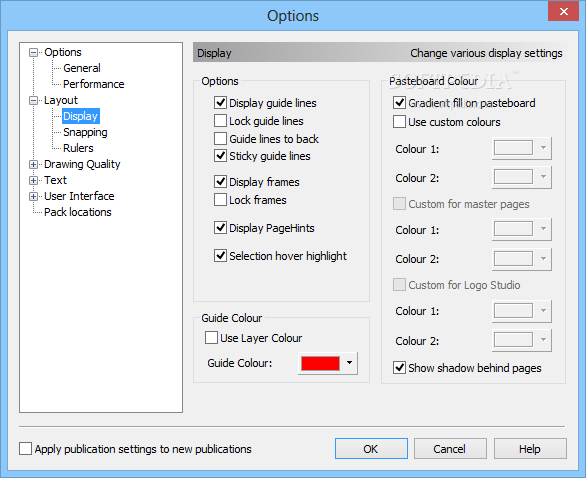Close the Options dialog window
Viewport: 586px width, 478px height.
(563, 11)
